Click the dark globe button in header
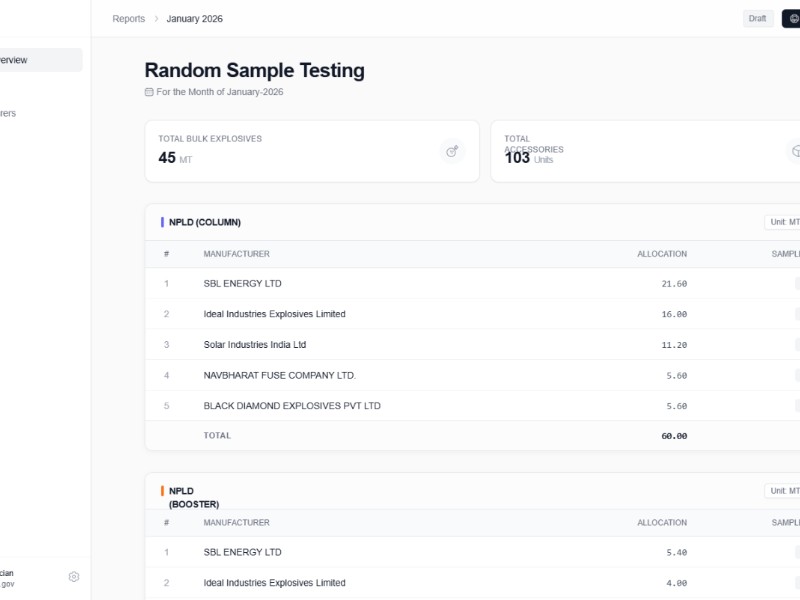 click(x=791, y=19)
